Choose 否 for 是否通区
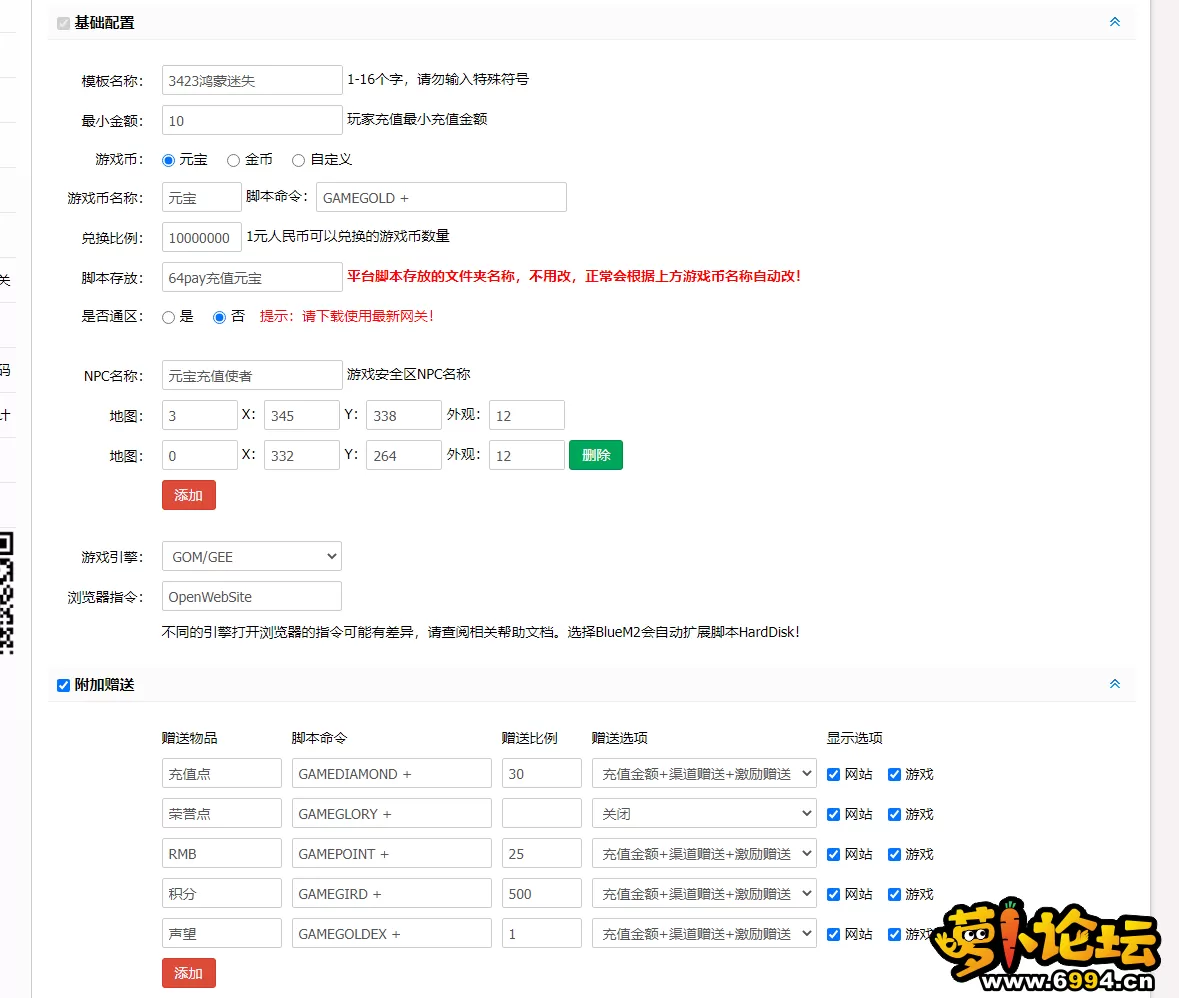The height and width of the screenshot is (998, 1179). click(219, 317)
